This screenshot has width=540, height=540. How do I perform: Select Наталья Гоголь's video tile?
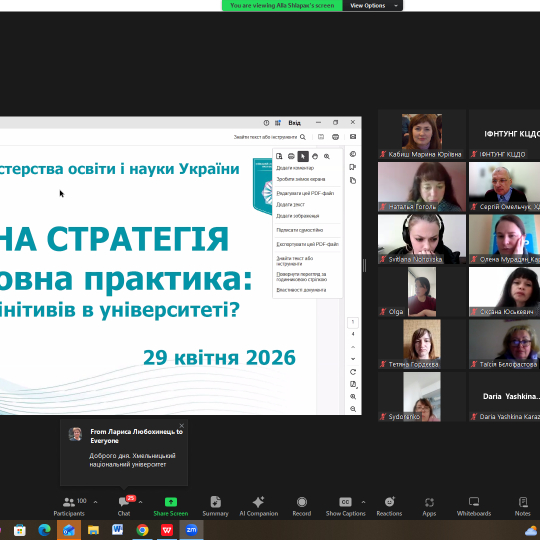pos(422,187)
